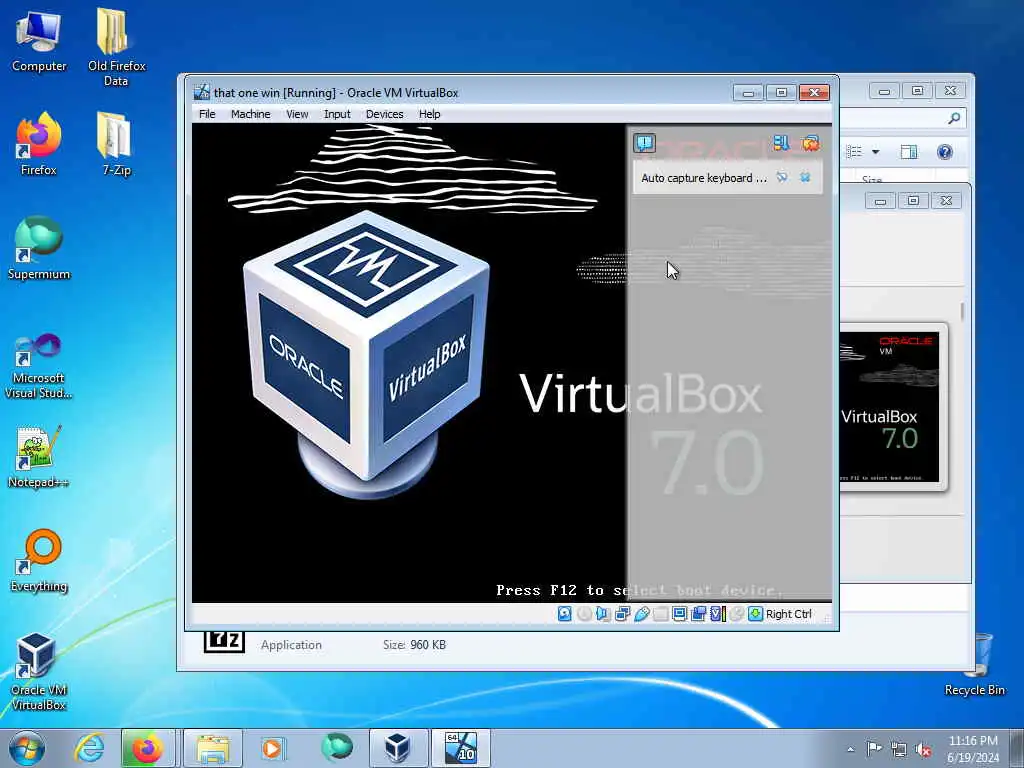Image resolution: width=1024 pixels, height=768 pixels.
Task: Select the Oracle VM VirtualBox desktop shortcut
Action: coord(39,671)
